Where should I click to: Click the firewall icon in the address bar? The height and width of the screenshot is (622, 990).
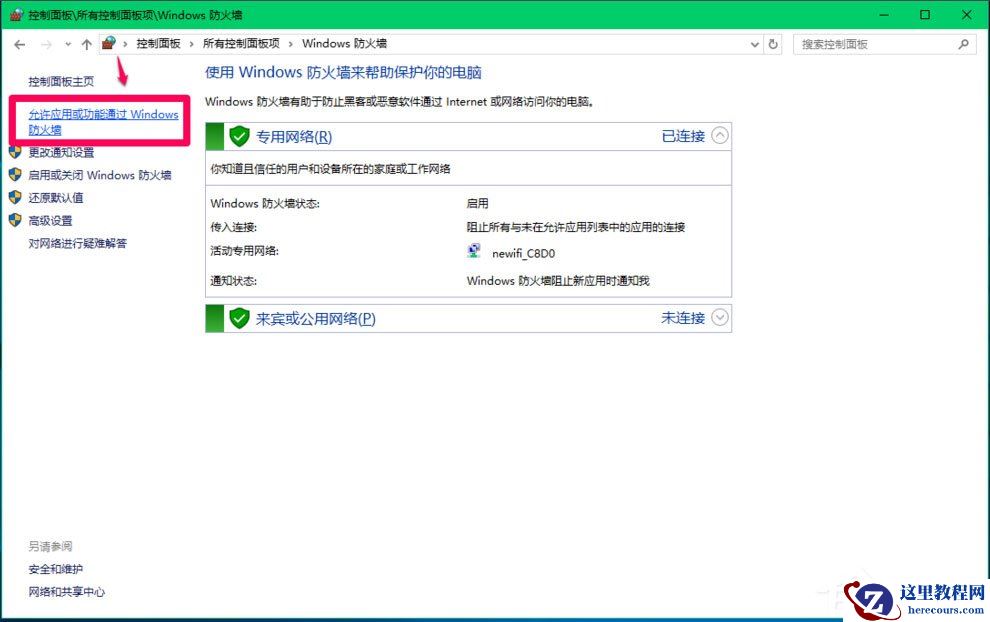(110, 44)
